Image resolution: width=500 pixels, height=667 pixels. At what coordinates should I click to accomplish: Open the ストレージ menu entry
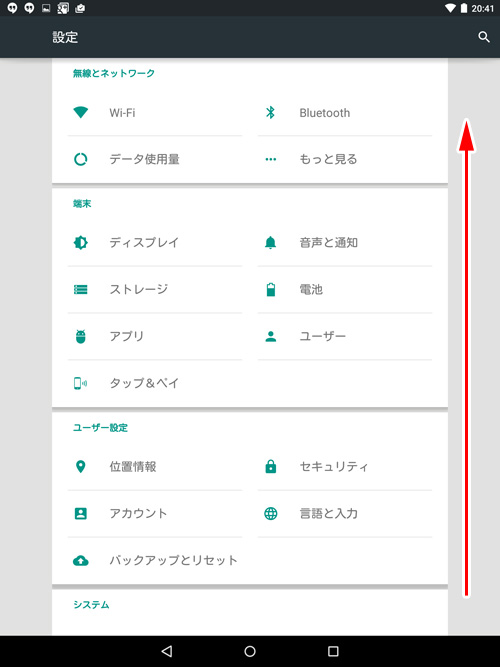155,290
